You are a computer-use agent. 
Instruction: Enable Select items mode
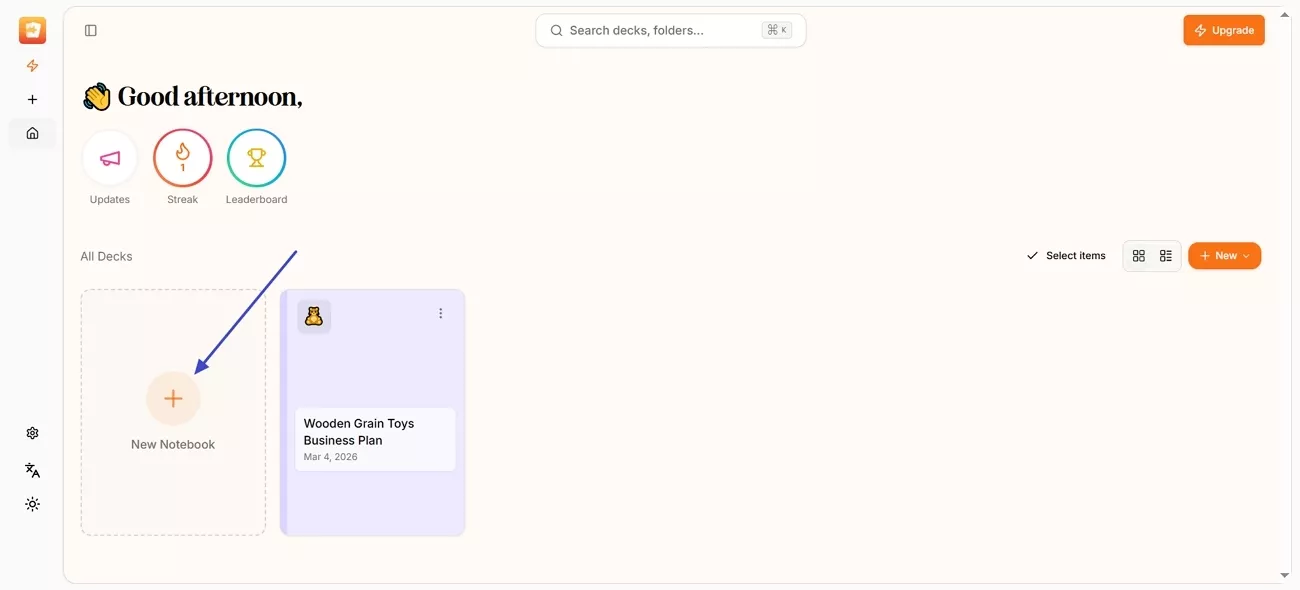1067,255
